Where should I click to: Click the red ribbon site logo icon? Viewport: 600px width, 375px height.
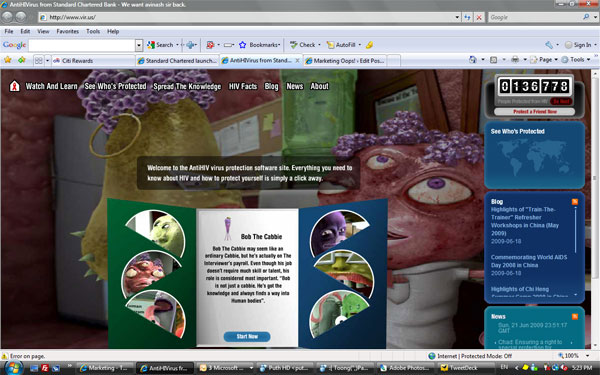15,86
